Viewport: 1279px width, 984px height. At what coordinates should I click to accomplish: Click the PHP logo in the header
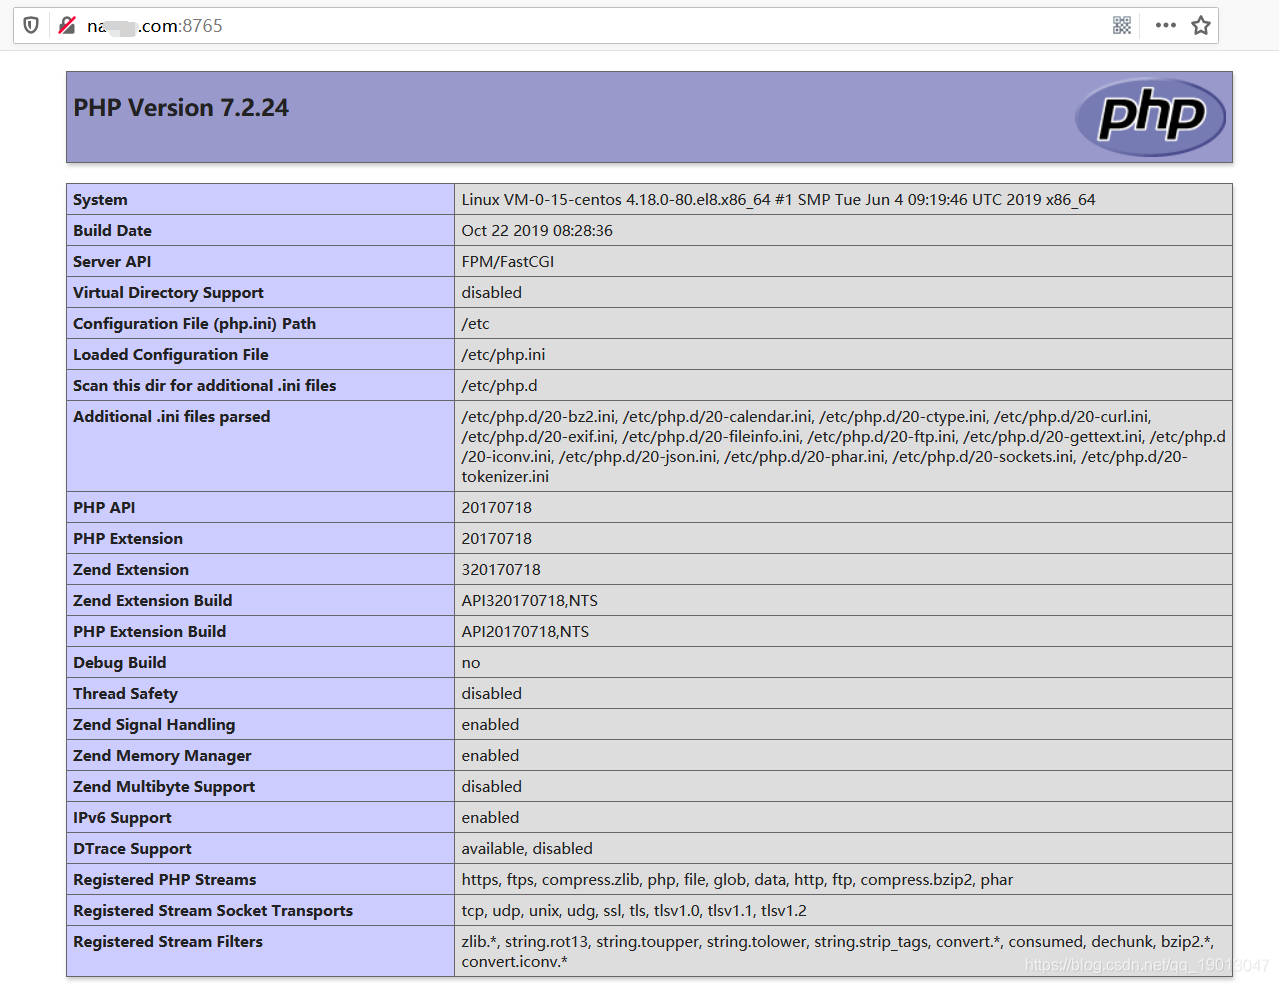(x=1150, y=117)
